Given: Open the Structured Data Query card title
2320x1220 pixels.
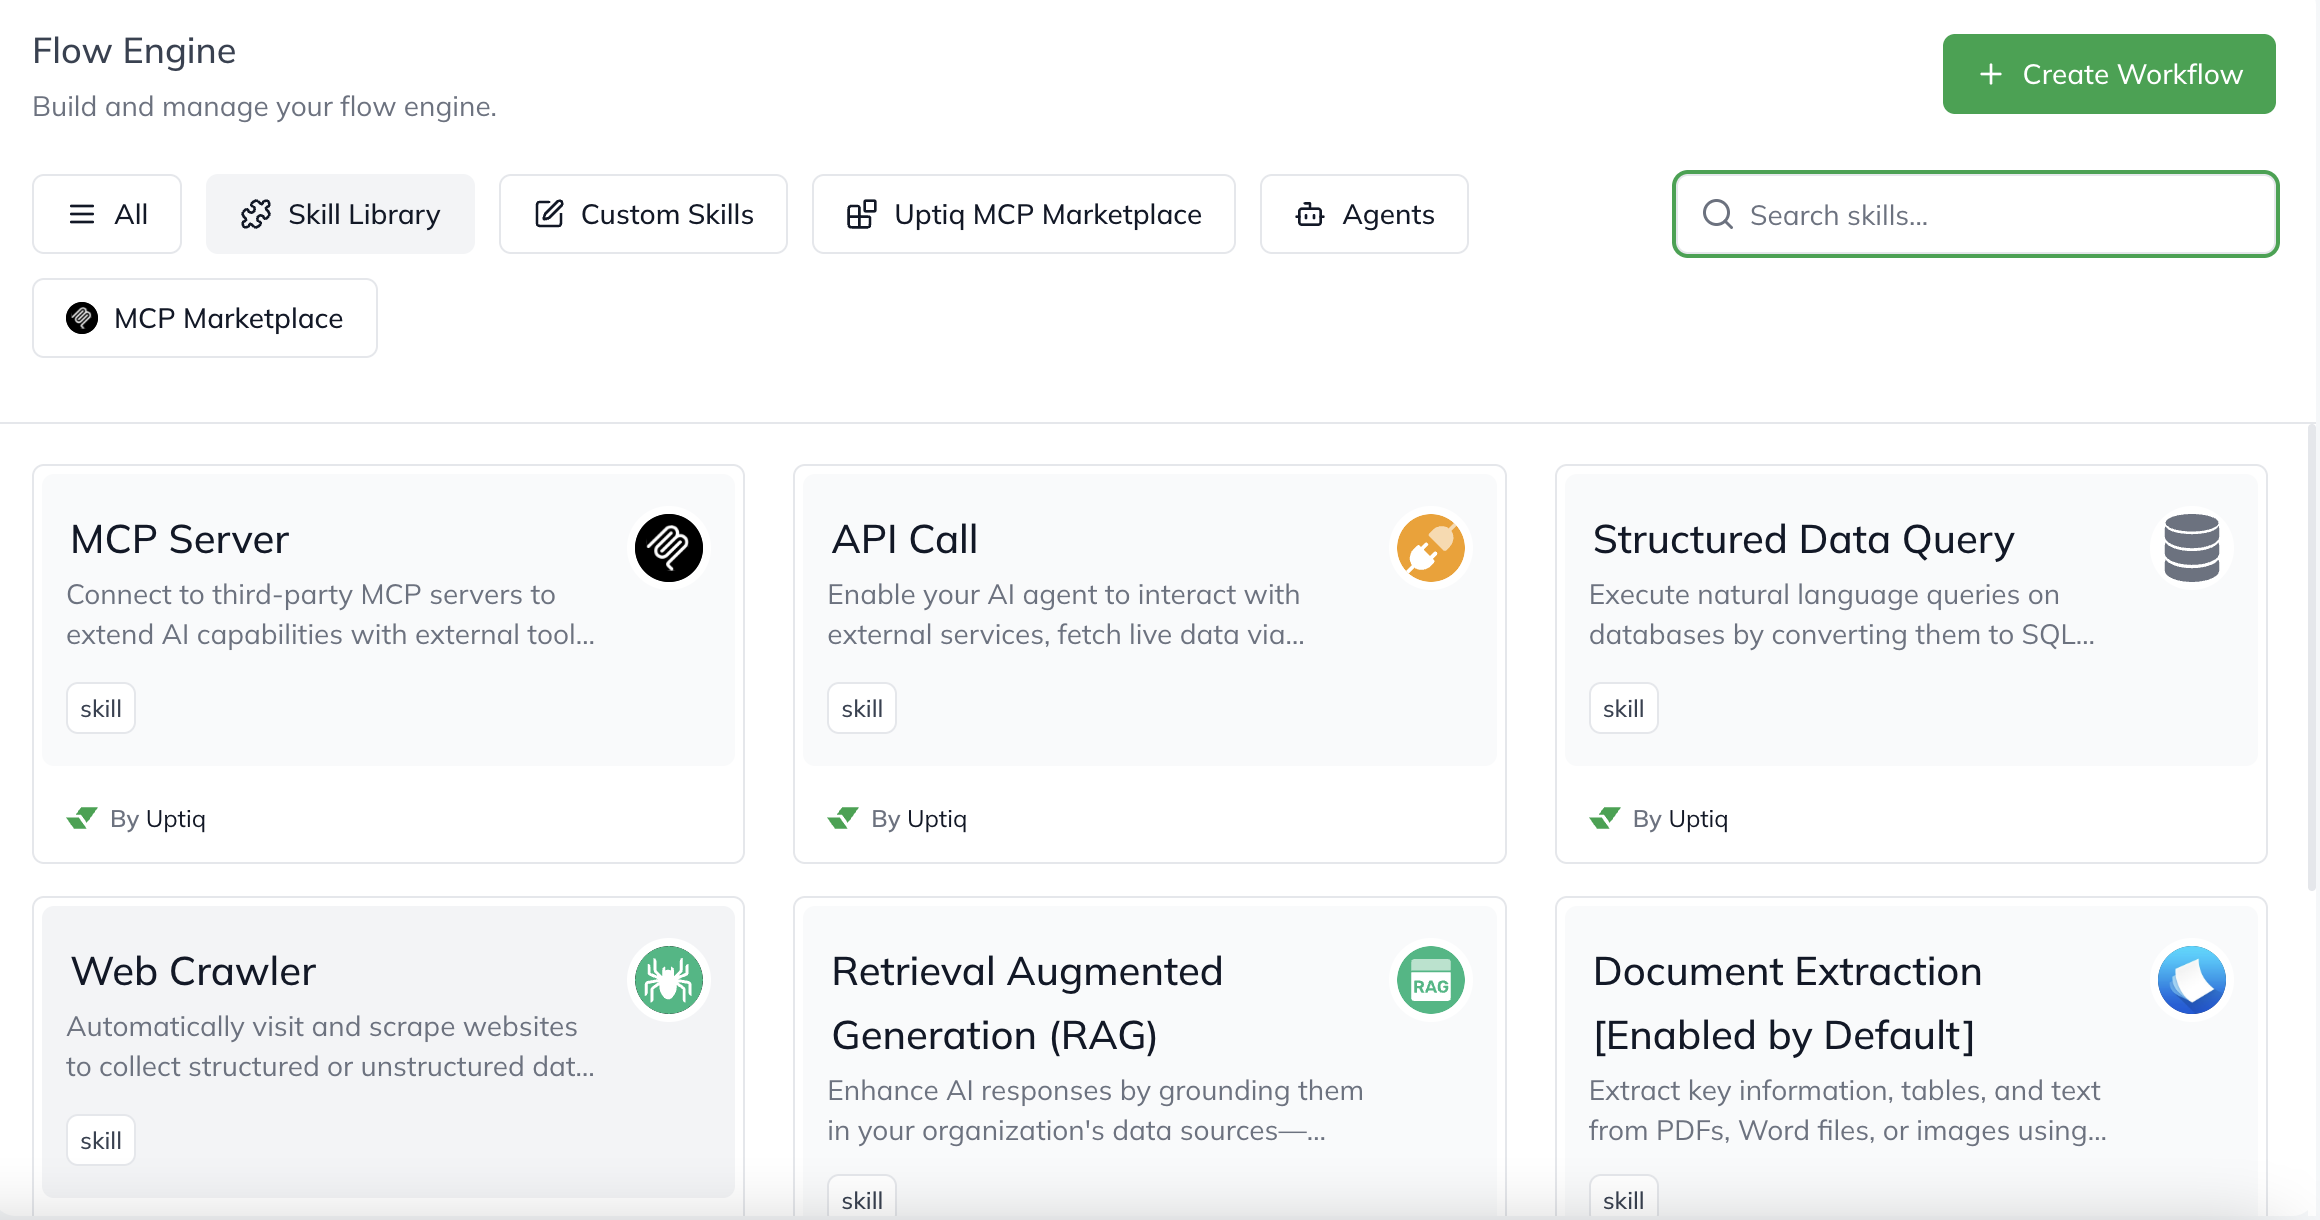Looking at the screenshot, I should pyautogui.click(x=1803, y=539).
